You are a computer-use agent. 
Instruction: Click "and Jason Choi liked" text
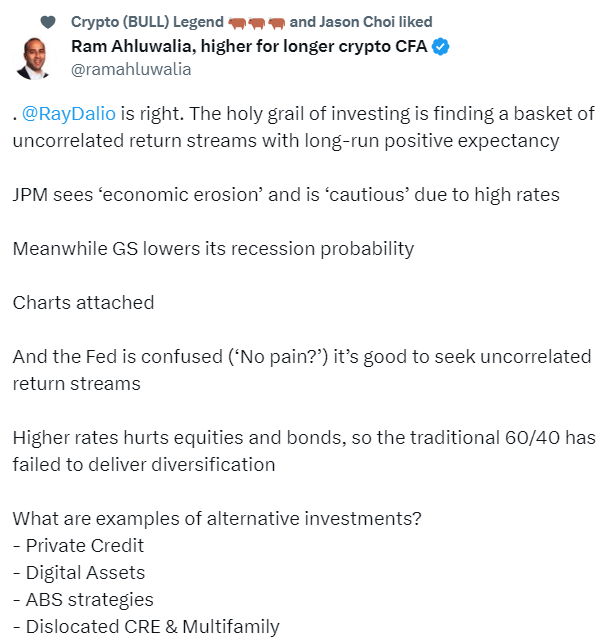coord(361,22)
